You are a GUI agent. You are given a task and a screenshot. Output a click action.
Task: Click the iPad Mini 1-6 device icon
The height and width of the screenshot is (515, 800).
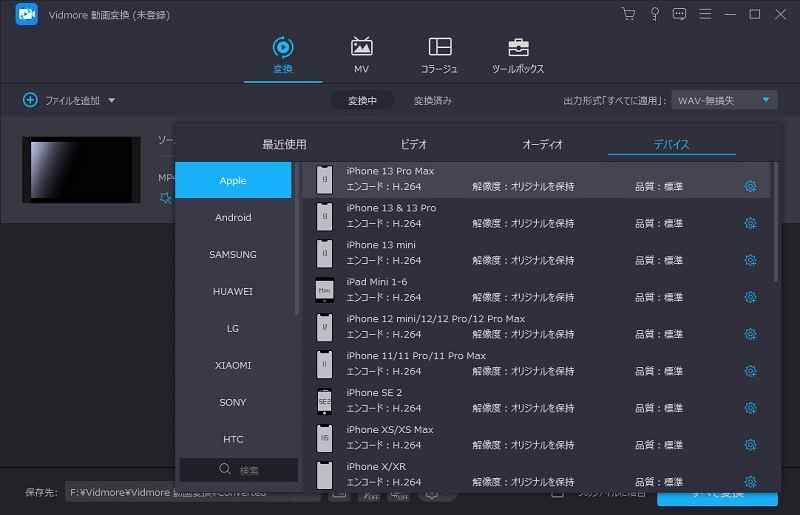(324, 290)
